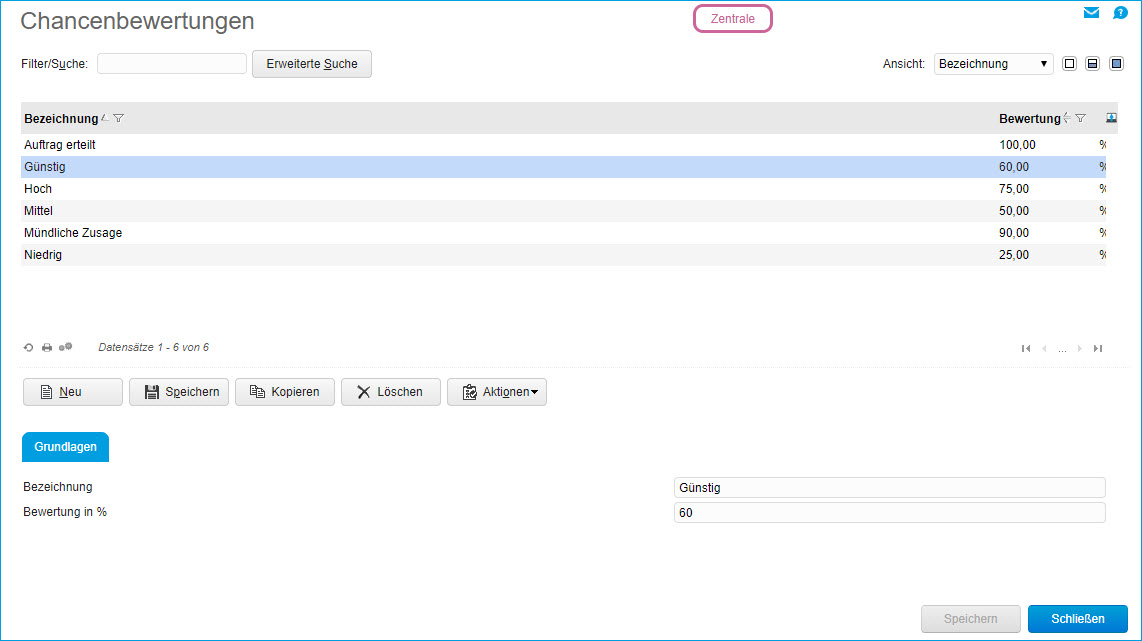Click the Bewertung in % input field
Image resolution: width=1142 pixels, height=641 pixels.
pyautogui.click(x=889, y=513)
